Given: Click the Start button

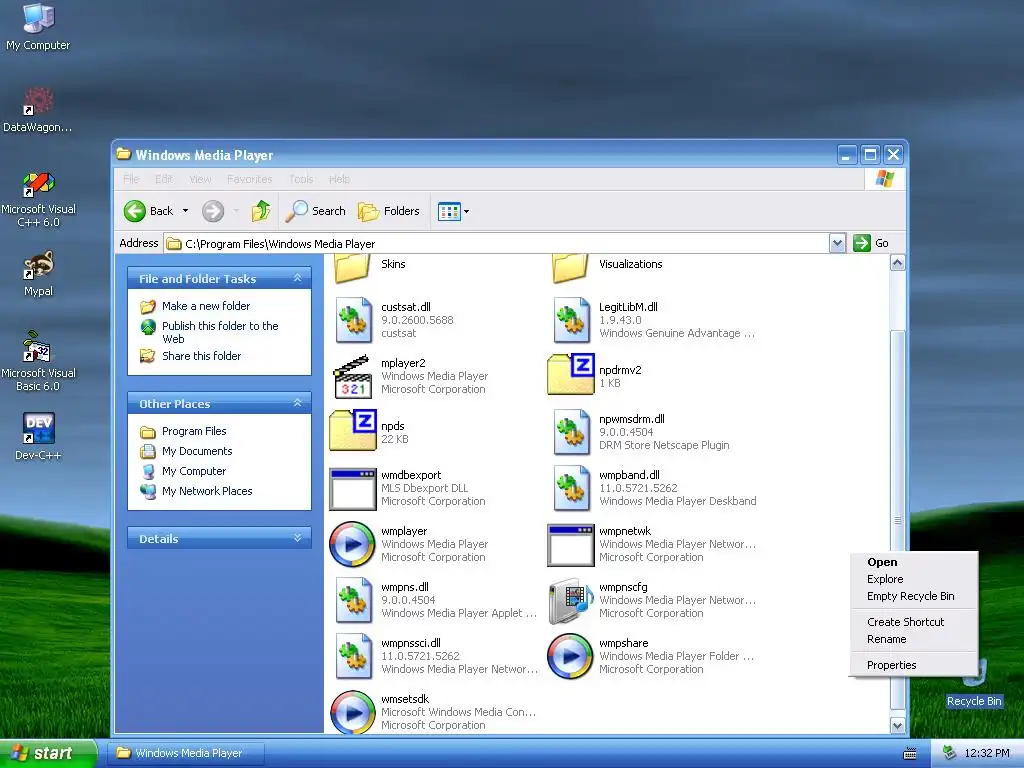Looking at the screenshot, I should coord(48,753).
